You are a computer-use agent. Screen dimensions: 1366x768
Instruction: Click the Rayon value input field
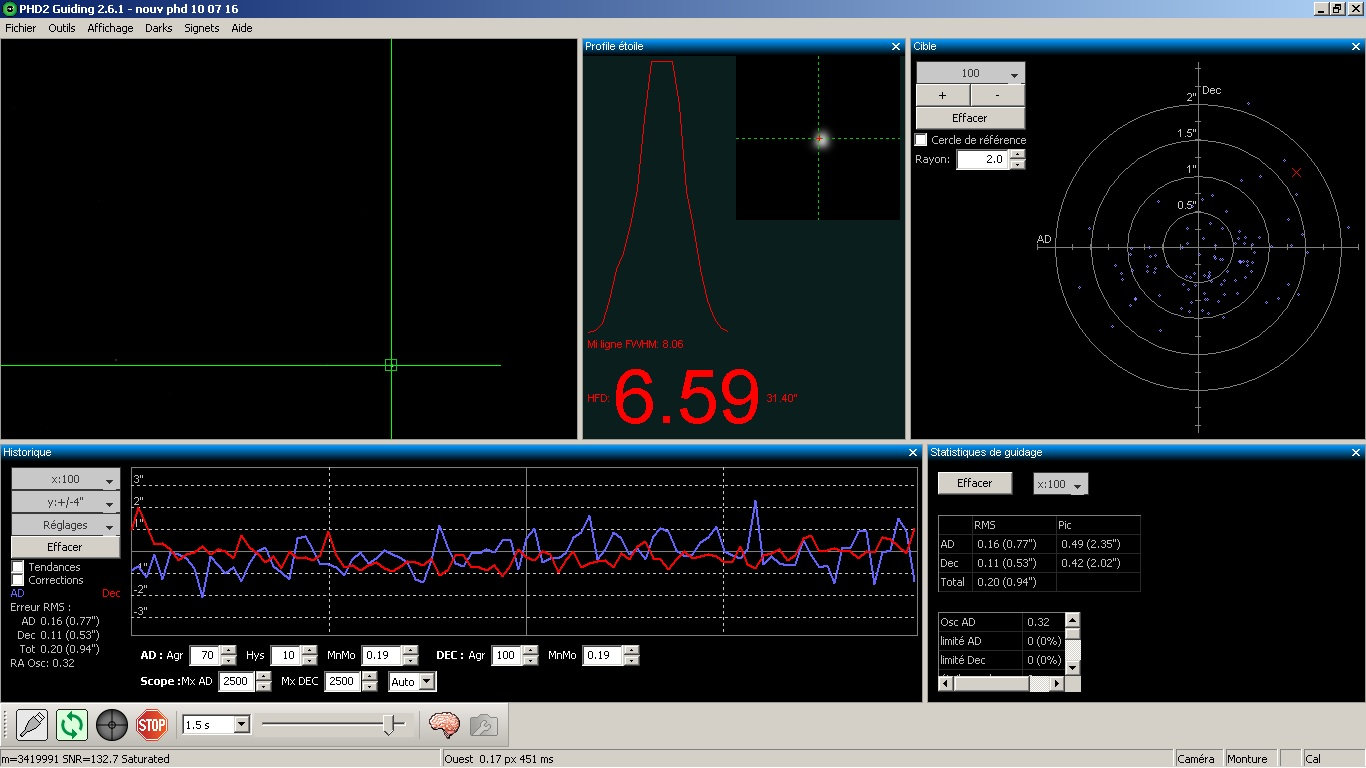point(982,160)
